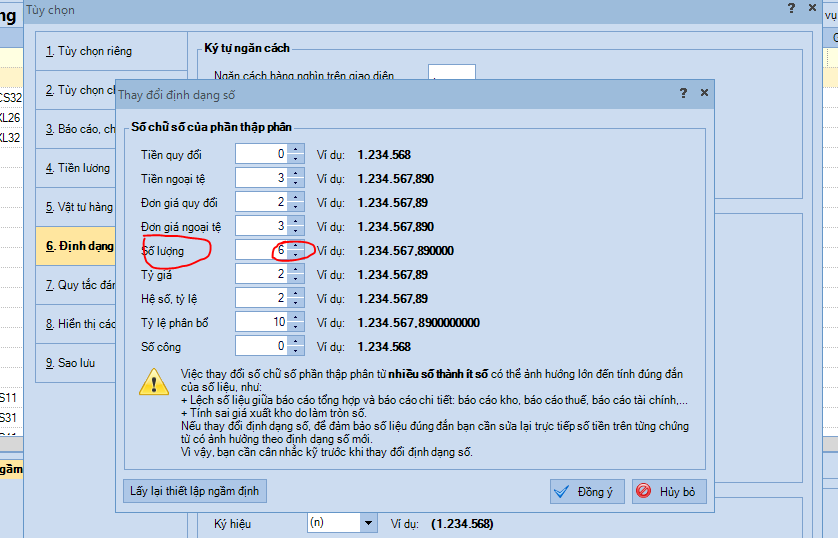Decrease Tỷ giá decimal digits
This screenshot has height=538, width=838.
[295, 279]
